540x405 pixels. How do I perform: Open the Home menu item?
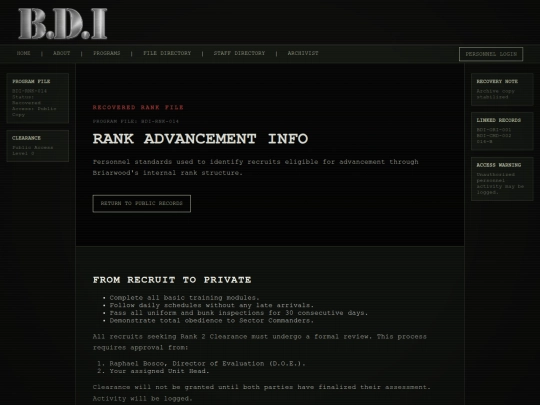pyautogui.click(x=23, y=53)
